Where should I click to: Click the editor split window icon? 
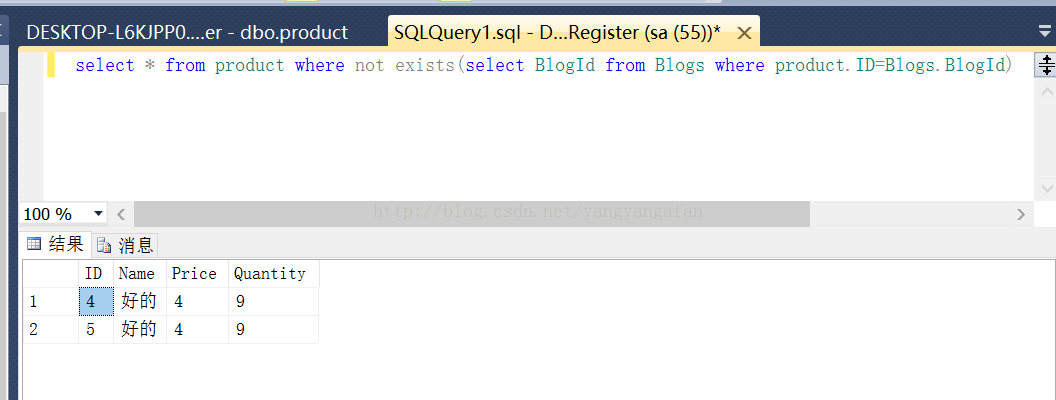[1046, 65]
